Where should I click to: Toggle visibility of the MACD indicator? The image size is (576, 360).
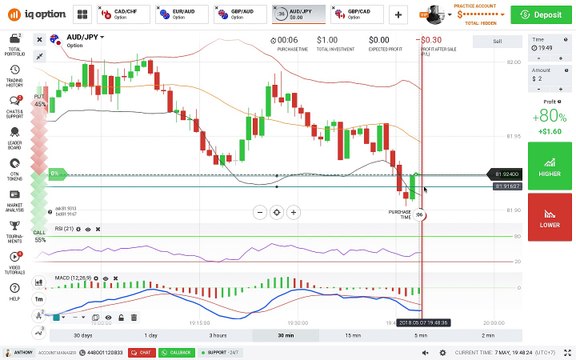[x=105, y=278]
